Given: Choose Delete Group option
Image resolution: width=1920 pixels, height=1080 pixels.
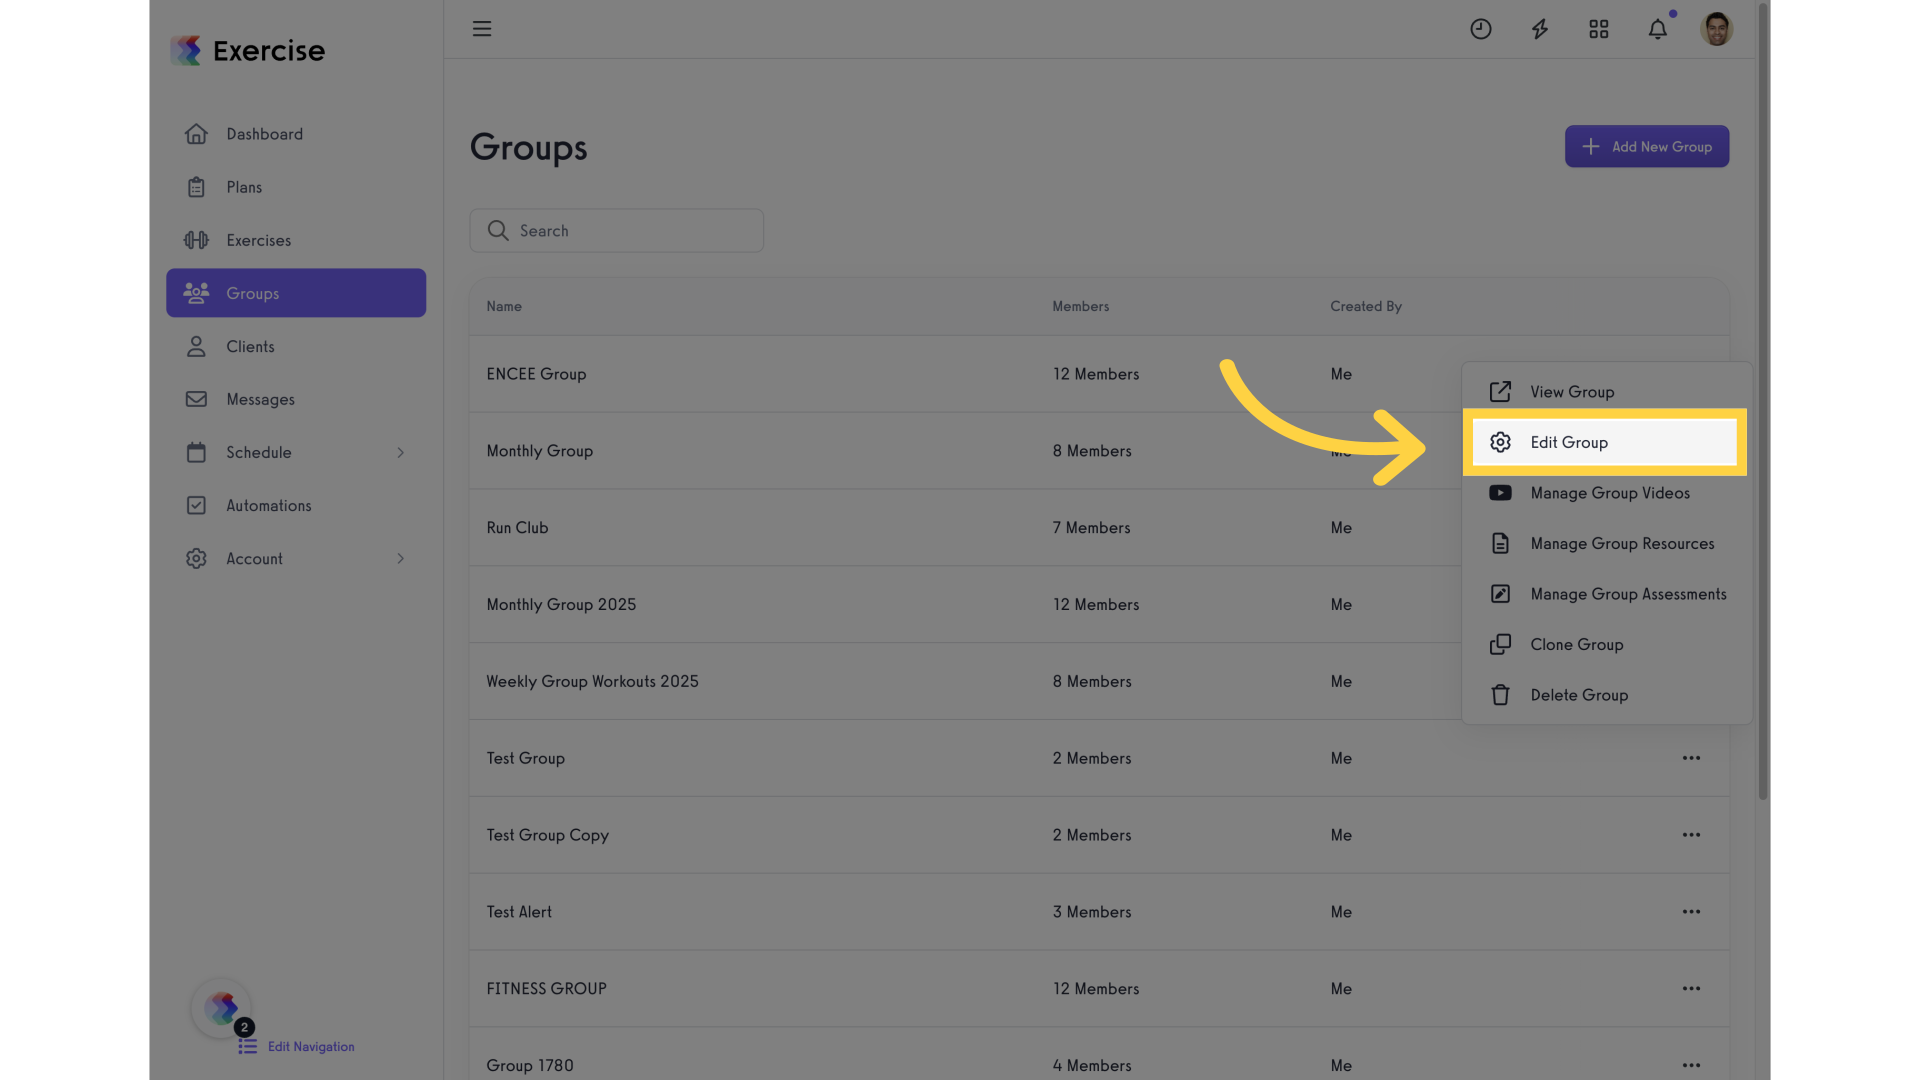Looking at the screenshot, I should pyautogui.click(x=1607, y=695).
